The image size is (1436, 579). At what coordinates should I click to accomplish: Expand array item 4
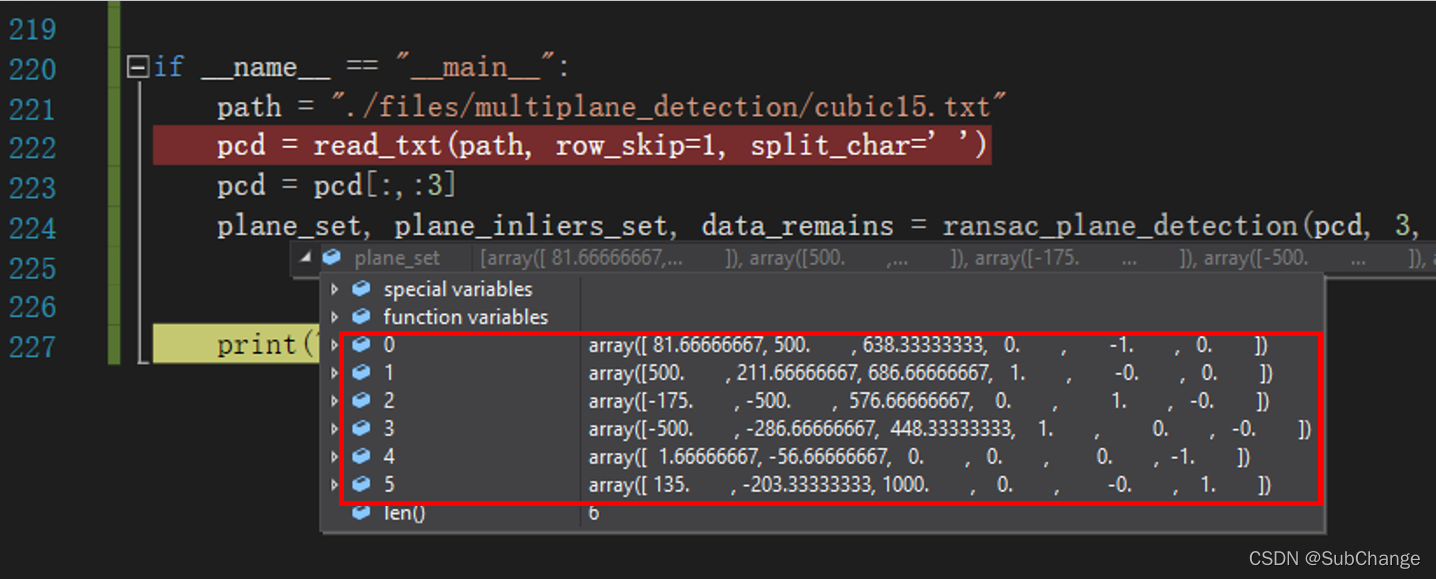[335, 457]
